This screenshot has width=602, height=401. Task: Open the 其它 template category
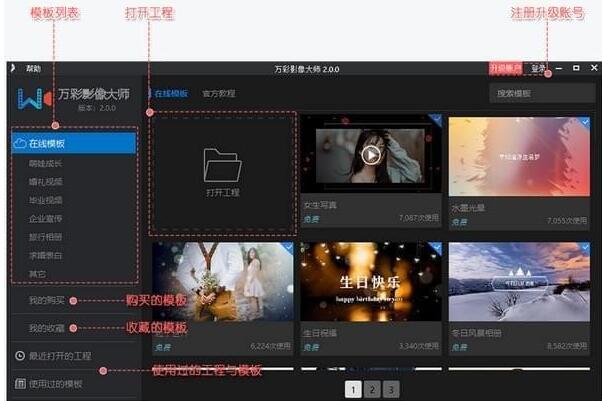[37, 274]
